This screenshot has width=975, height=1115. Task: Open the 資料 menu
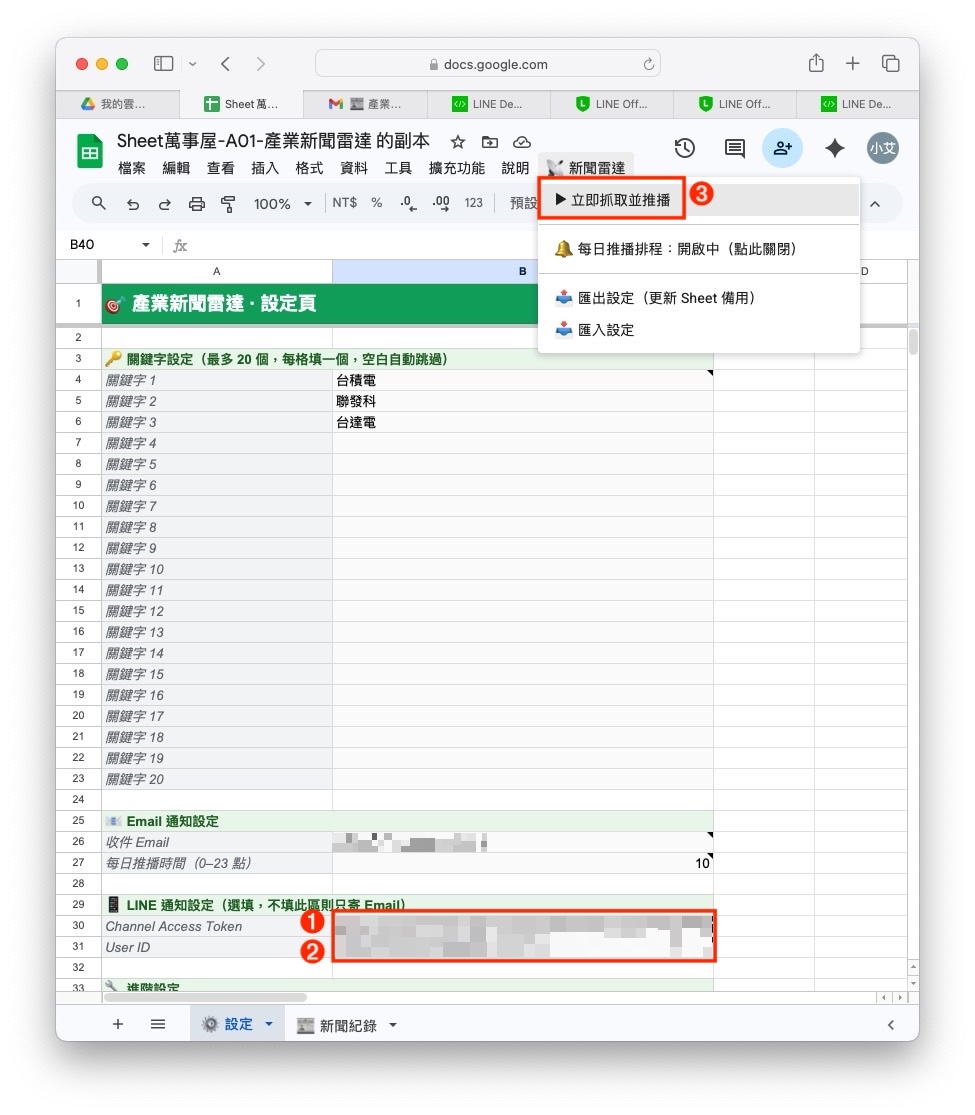[353, 168]
